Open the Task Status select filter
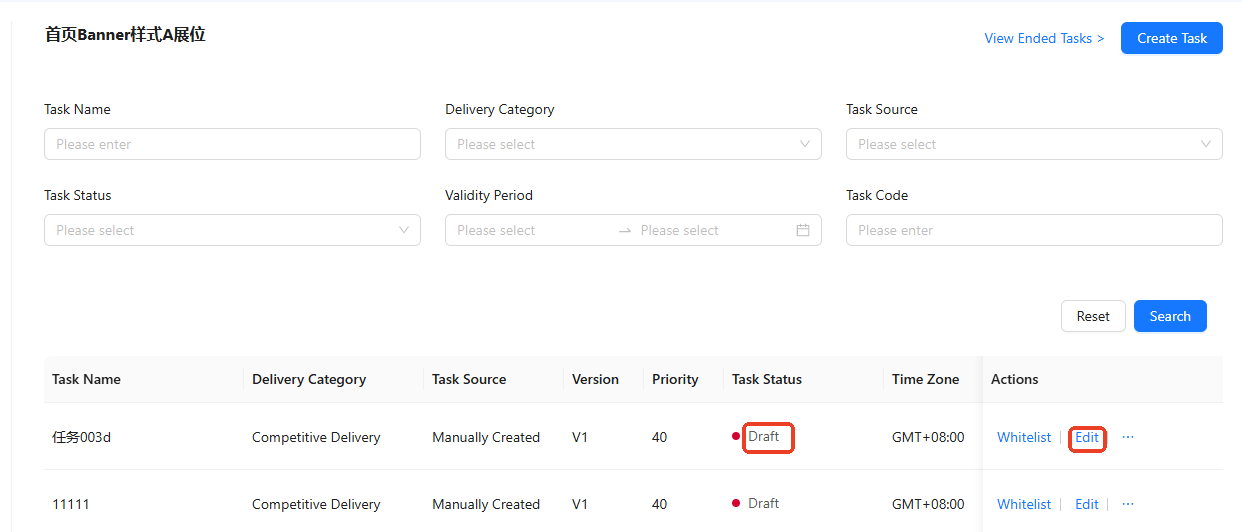Viewport: 1242px width, 532px height. (x=220, y=230)
